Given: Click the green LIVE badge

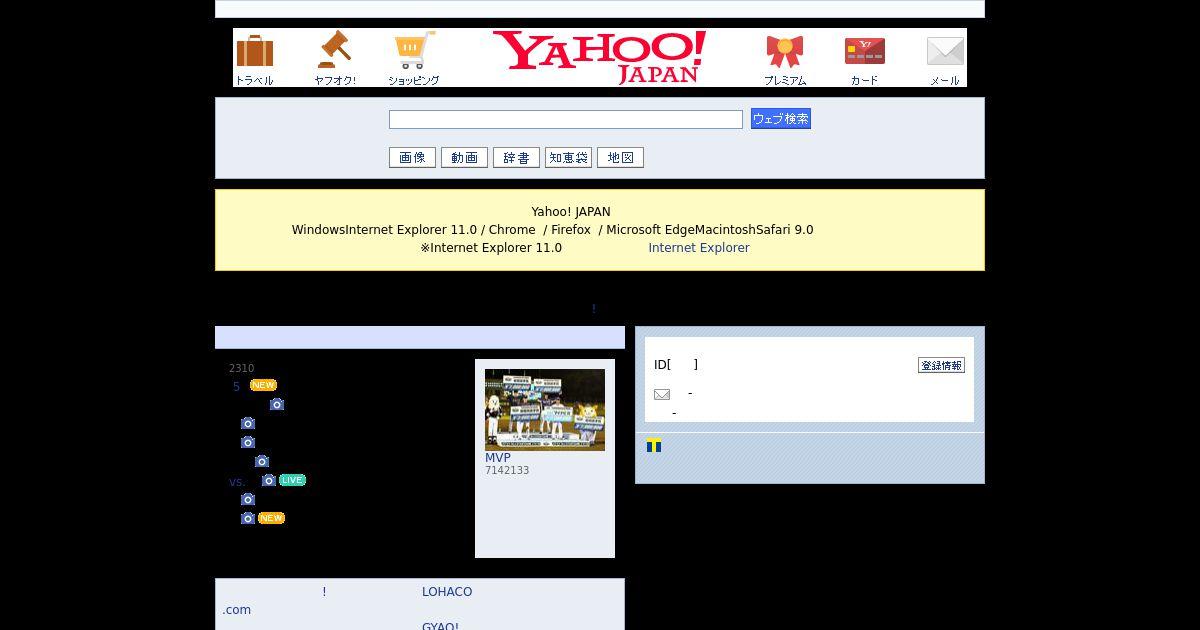Looking at the screenshot, I should [x=292, y=480].
